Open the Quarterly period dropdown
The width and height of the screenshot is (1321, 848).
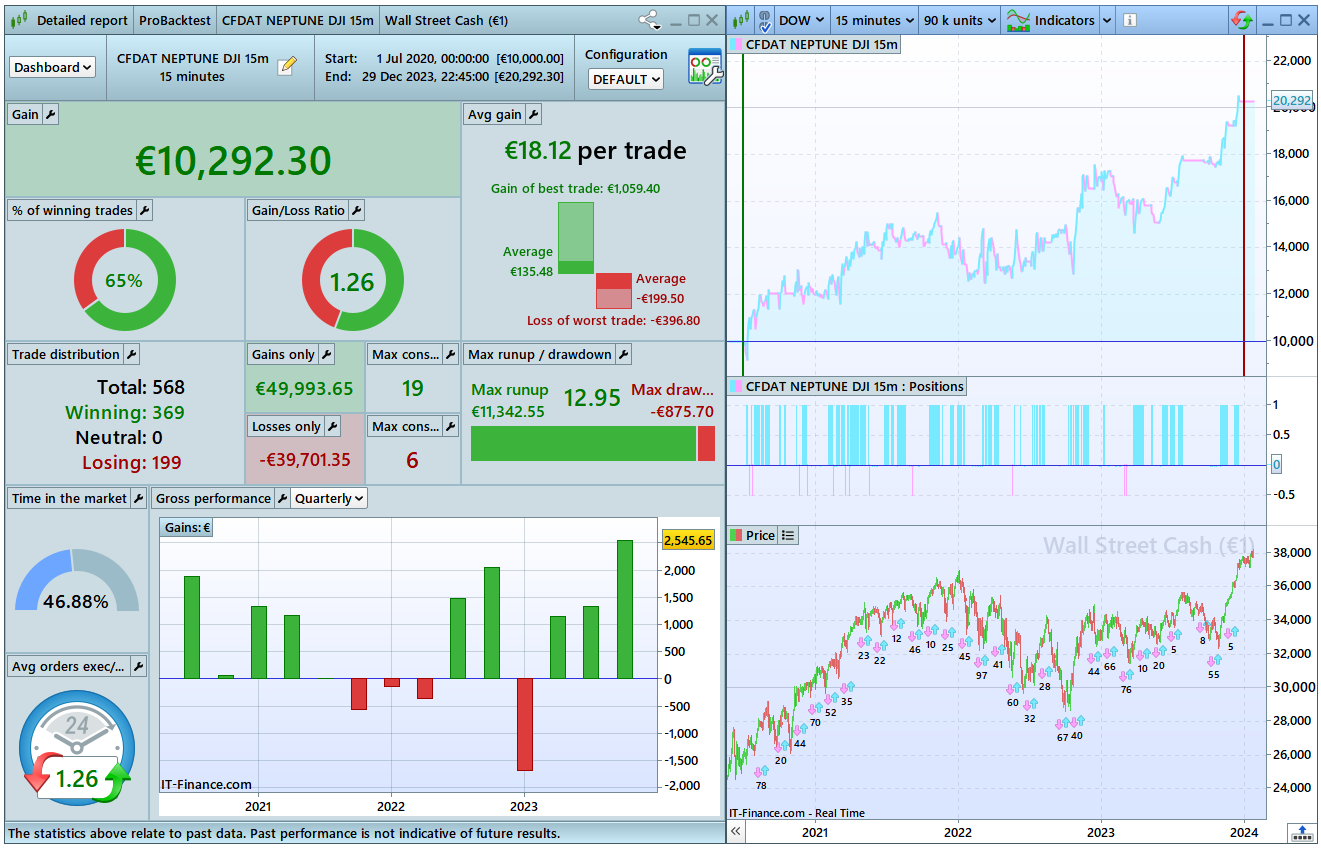coord(329,499)
